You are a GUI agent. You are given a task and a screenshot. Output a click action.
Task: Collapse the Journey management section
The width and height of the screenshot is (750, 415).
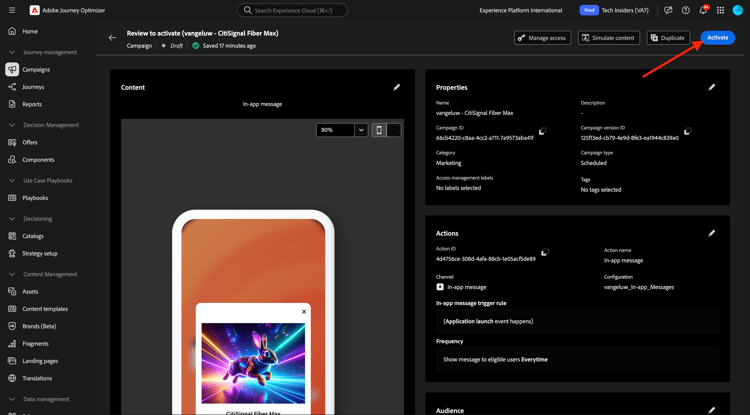[12, 52]
